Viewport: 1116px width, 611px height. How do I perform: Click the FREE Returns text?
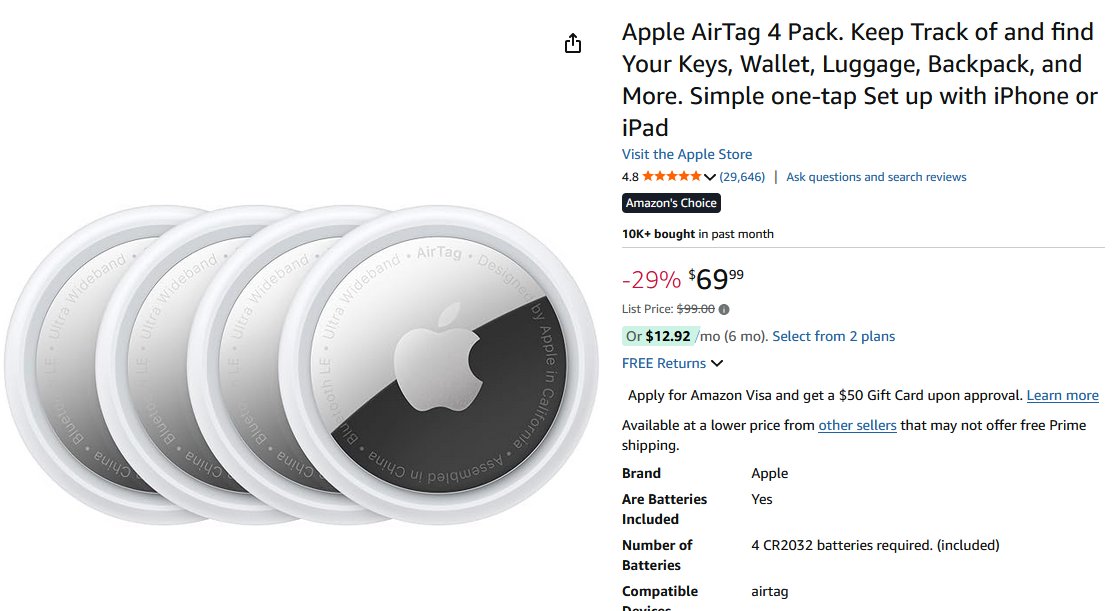(664, 363)
